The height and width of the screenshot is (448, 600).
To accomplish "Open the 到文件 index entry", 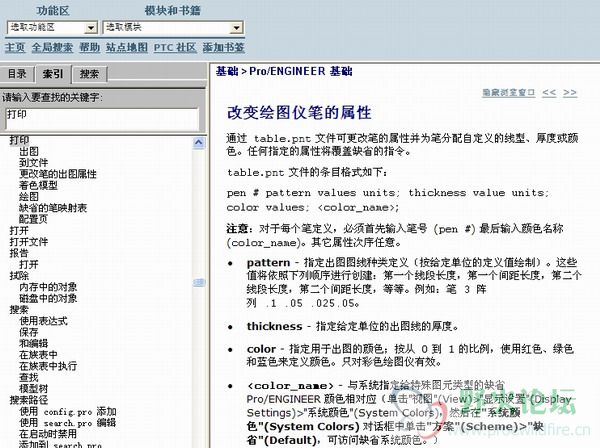I will coord(34,163).
